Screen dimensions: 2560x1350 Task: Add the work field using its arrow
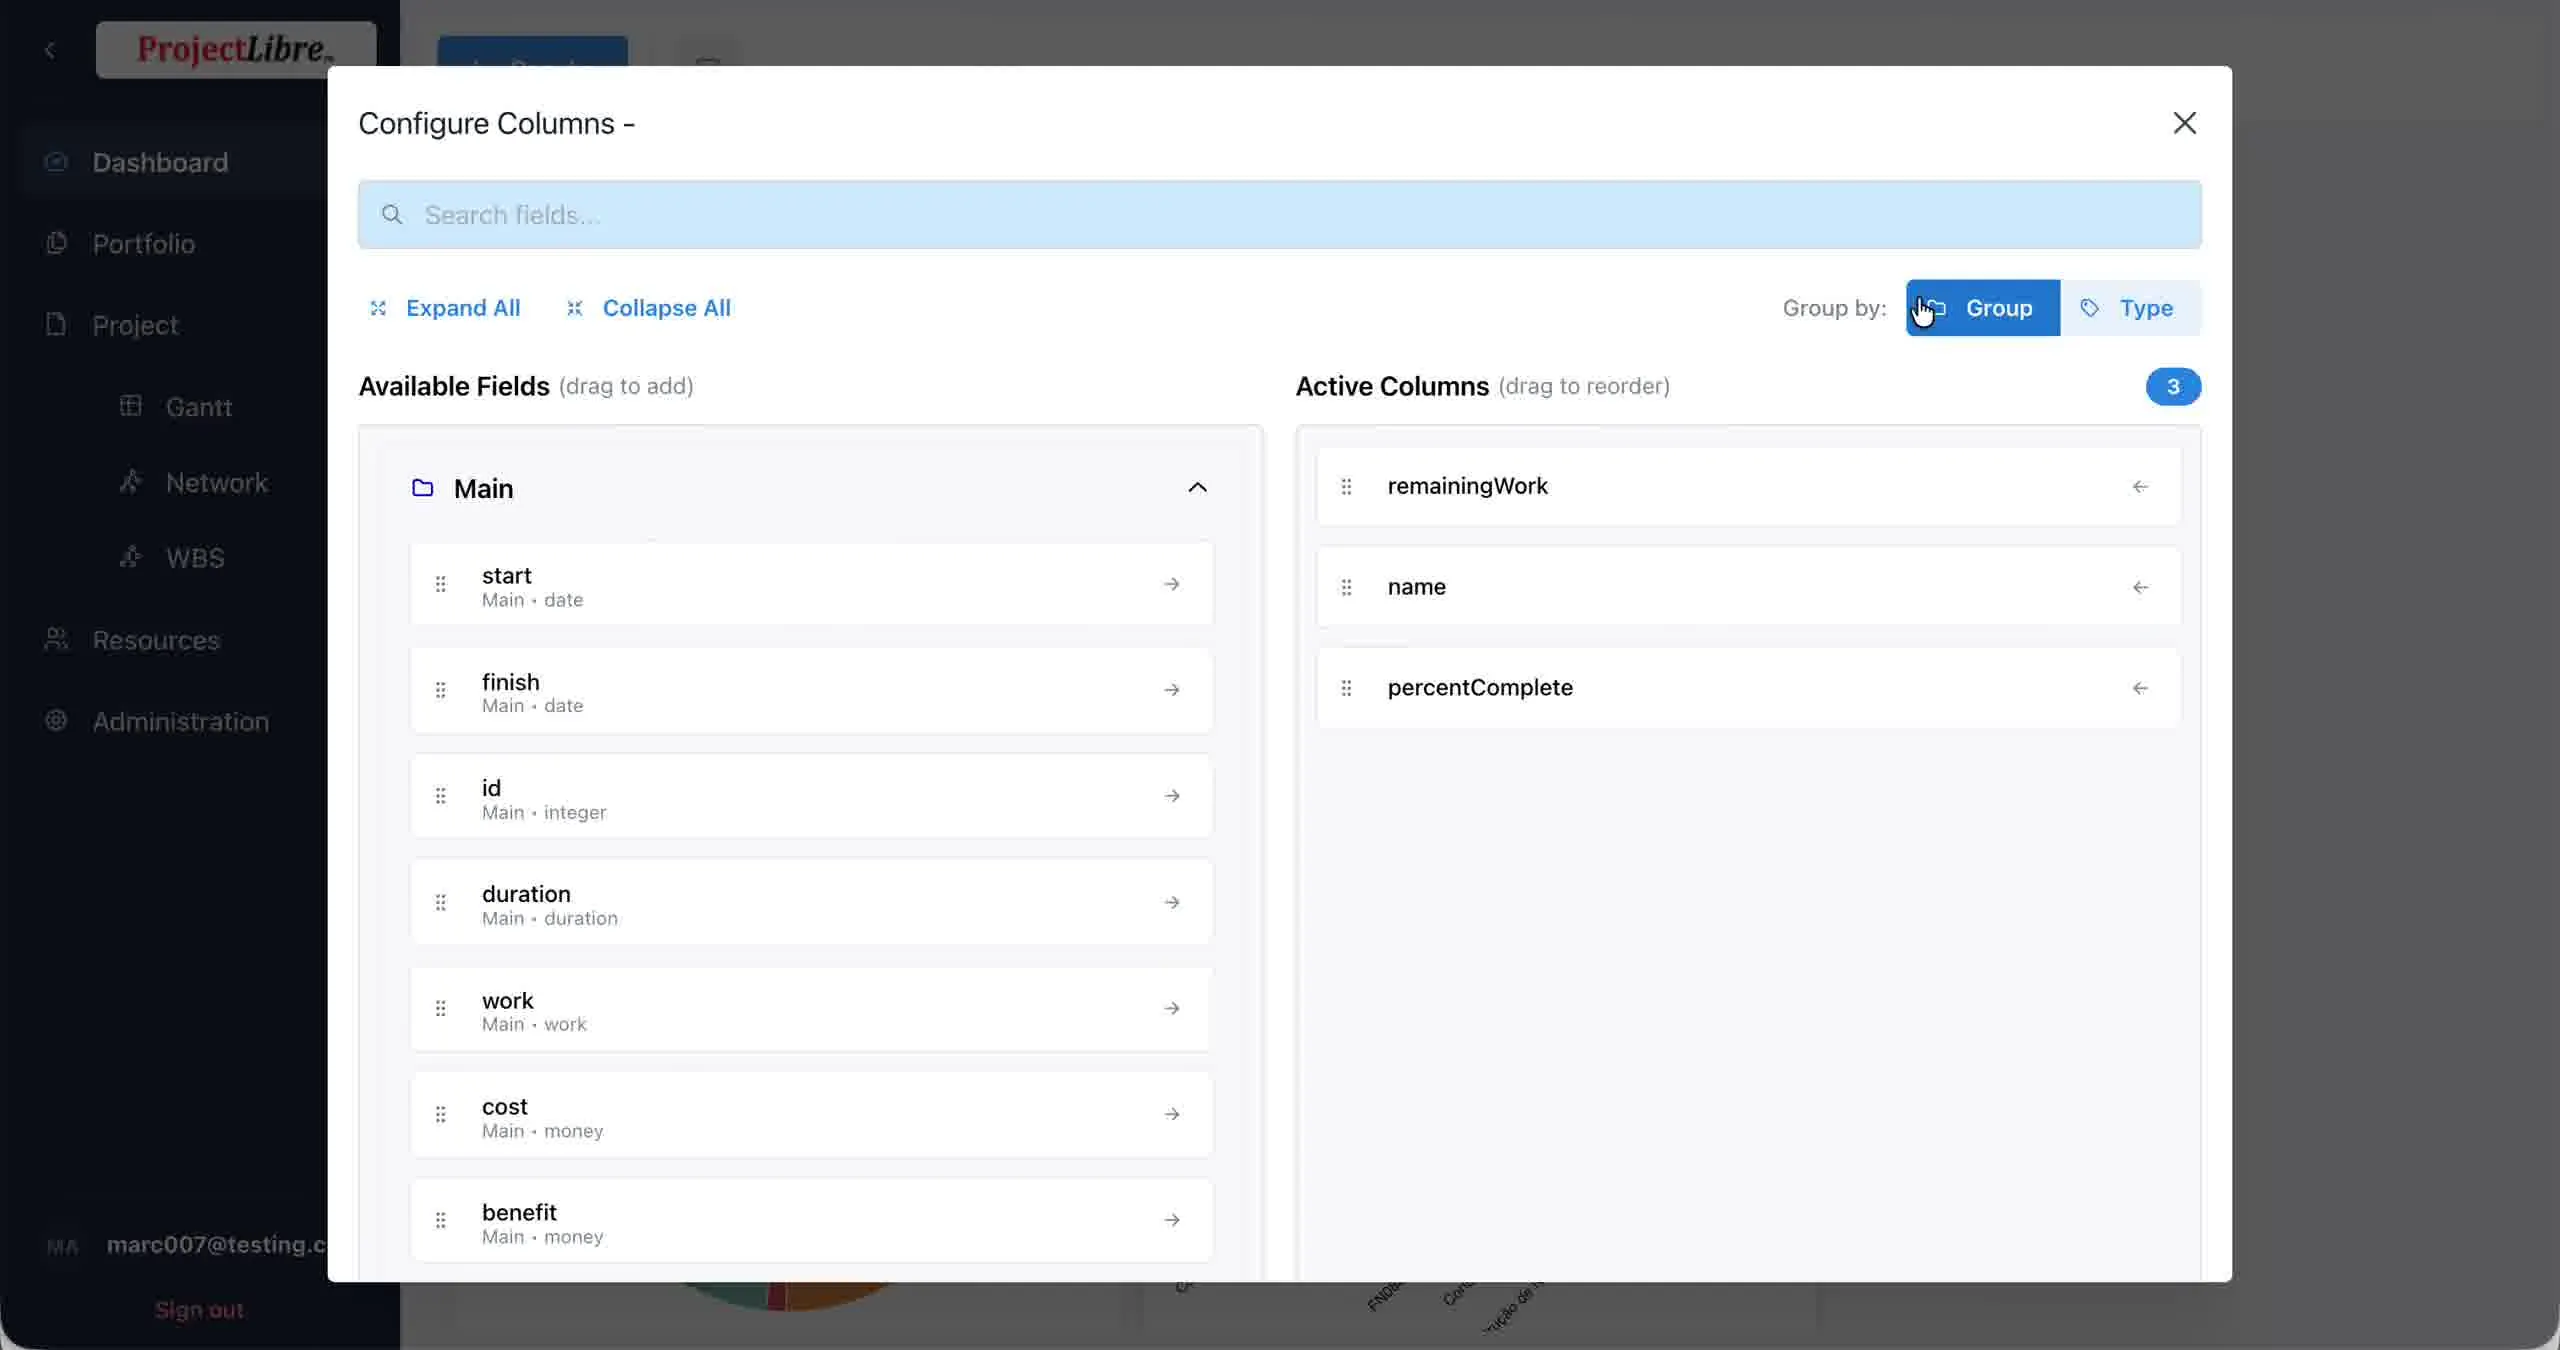pos(1172,1008)
